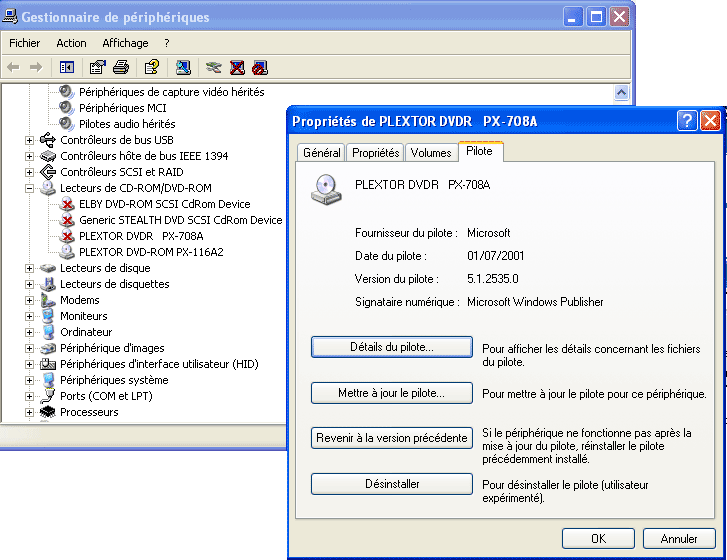Open Properties via the toolbar icon
This screenshot has width=727, height=560.
pyautogui.click(x=97, y=68)
